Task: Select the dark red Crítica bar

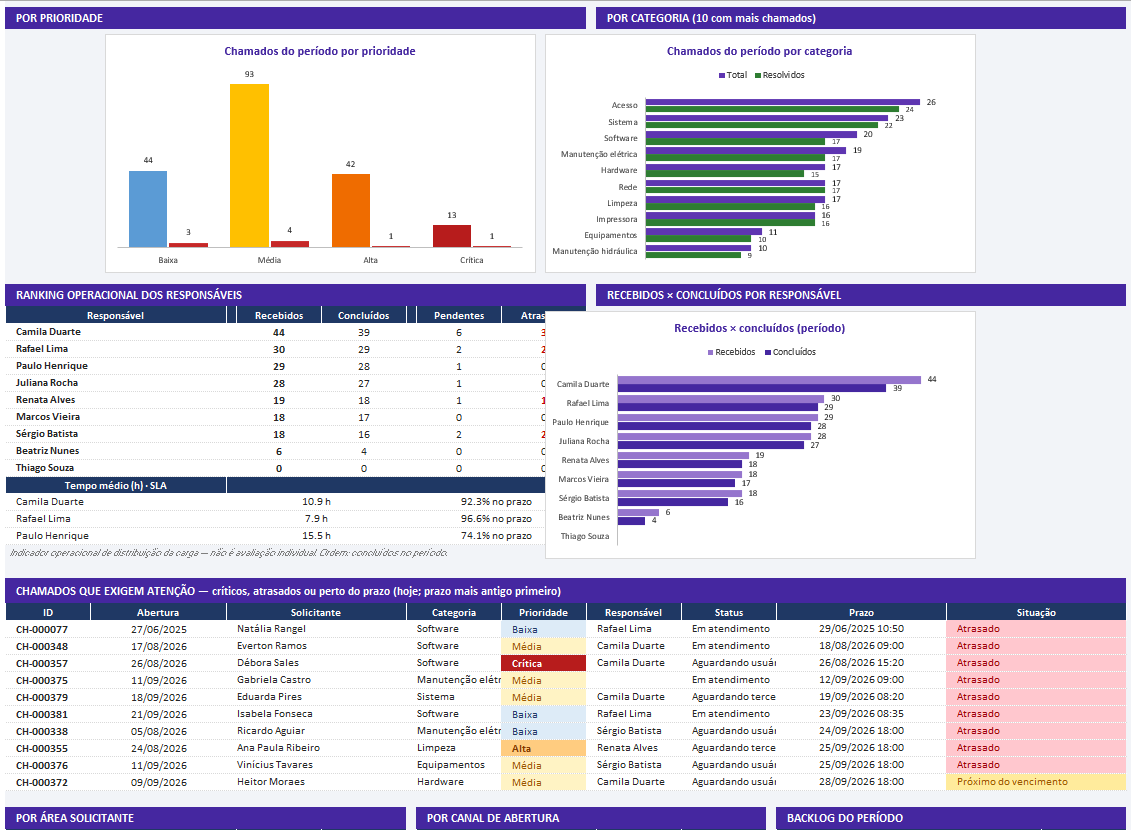Action: (x=452, y=236)
